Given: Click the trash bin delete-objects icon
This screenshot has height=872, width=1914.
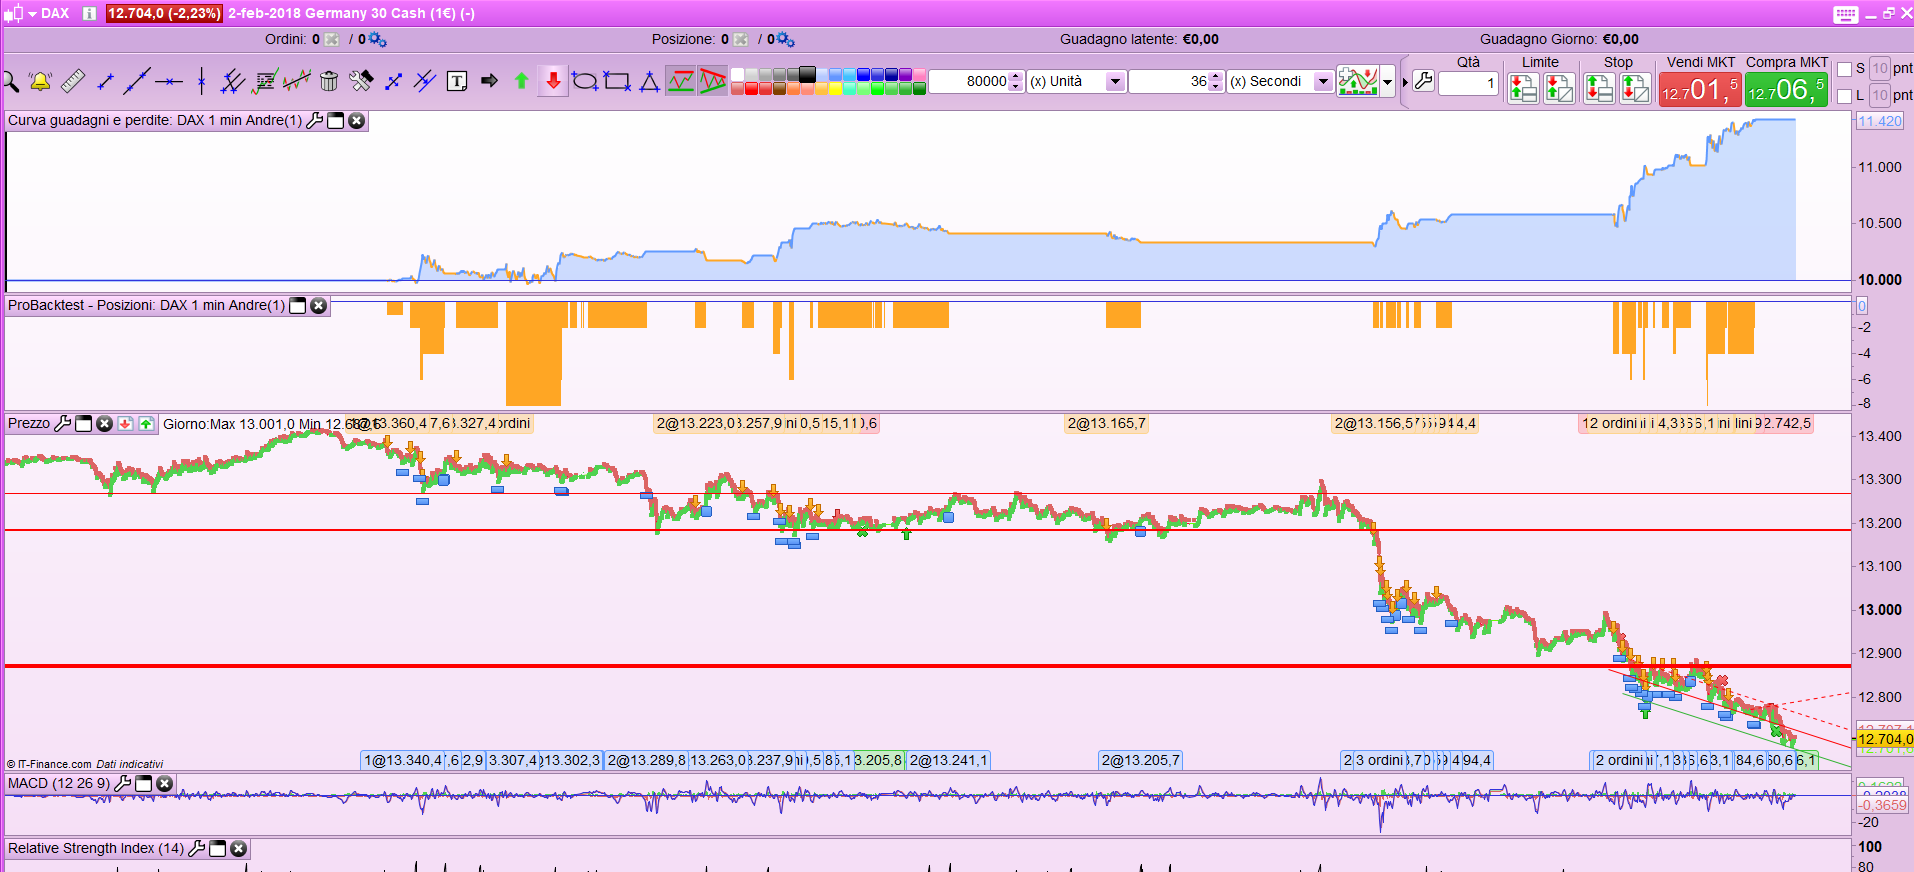Looking at the screenshot, I should (x=329, y=82).
